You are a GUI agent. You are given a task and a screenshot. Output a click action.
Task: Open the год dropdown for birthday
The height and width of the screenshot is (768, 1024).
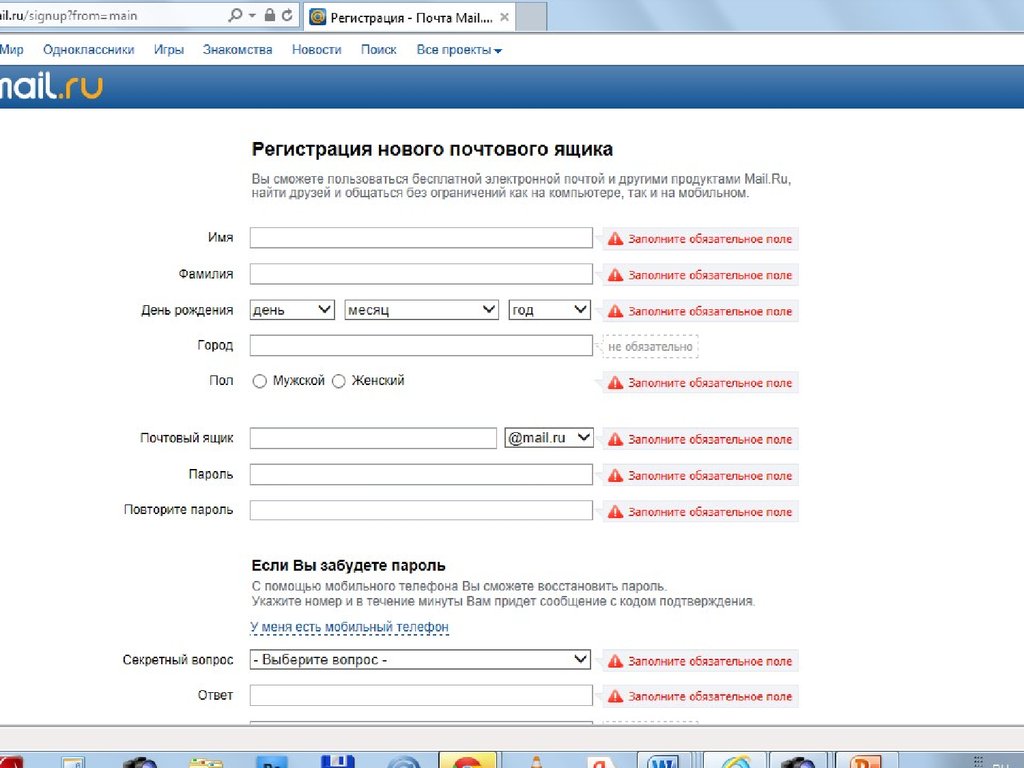coord(549,310)
